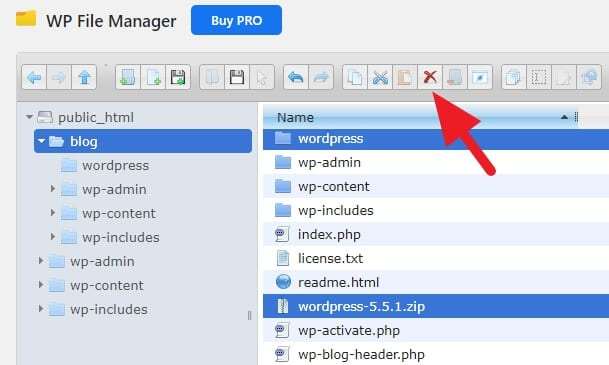This screenshot has width=609, height=365.
Task: Select the highlighted blog folder in the tree
Action: pos(143,141)
